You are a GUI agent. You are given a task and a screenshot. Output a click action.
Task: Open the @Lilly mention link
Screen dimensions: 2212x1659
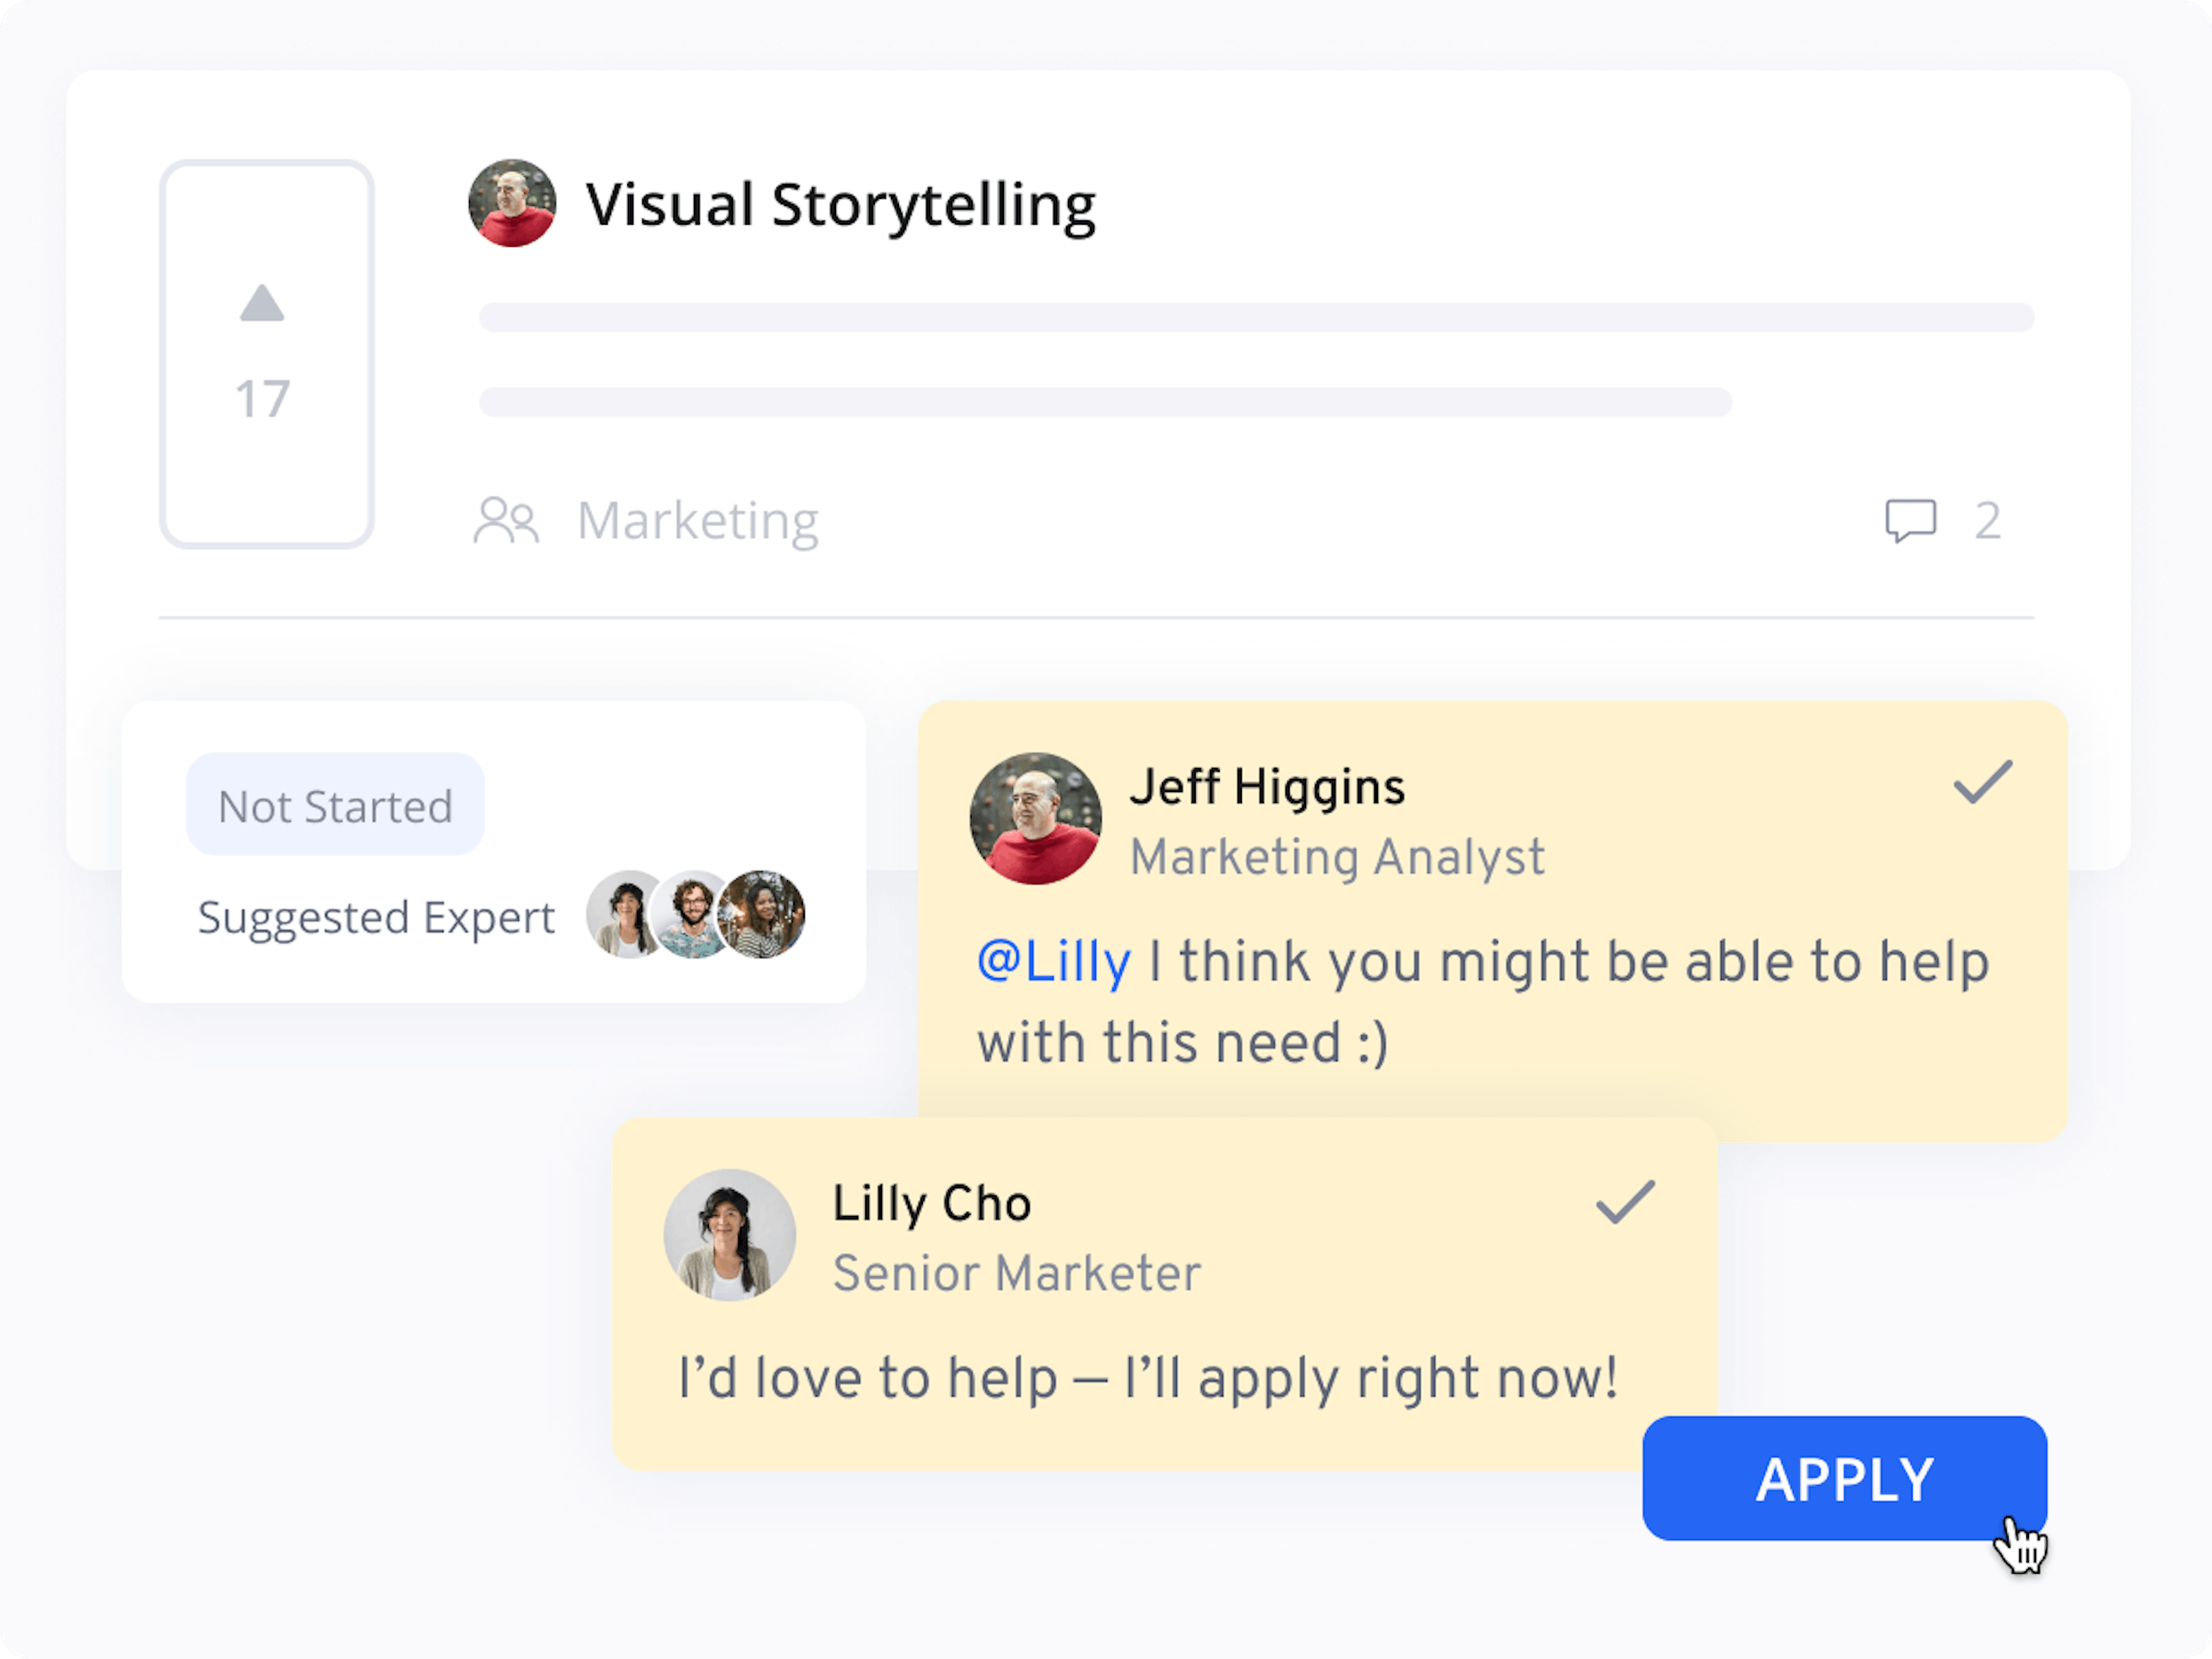pos(1053,962)
